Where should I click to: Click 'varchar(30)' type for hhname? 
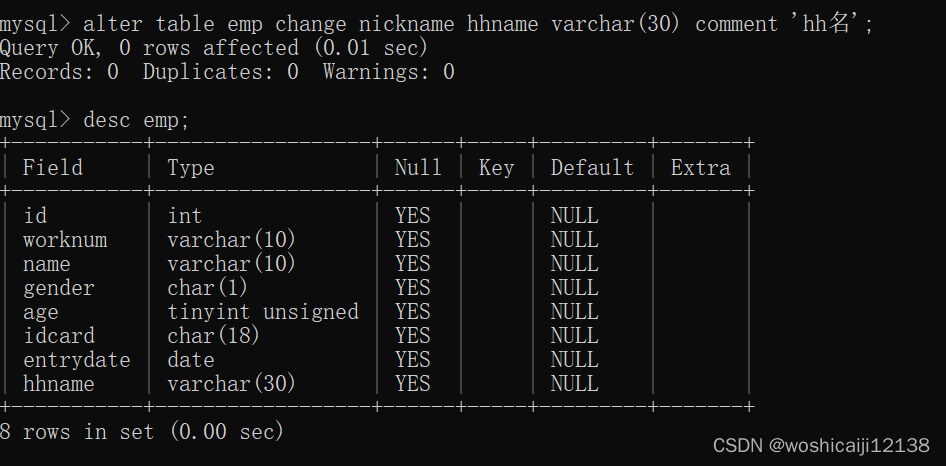click(x=232, y=384)
